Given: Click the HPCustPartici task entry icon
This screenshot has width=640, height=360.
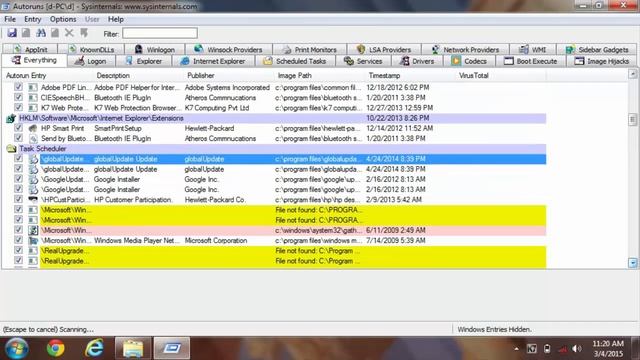Looking at the screenshot, I should click(33, 200).
